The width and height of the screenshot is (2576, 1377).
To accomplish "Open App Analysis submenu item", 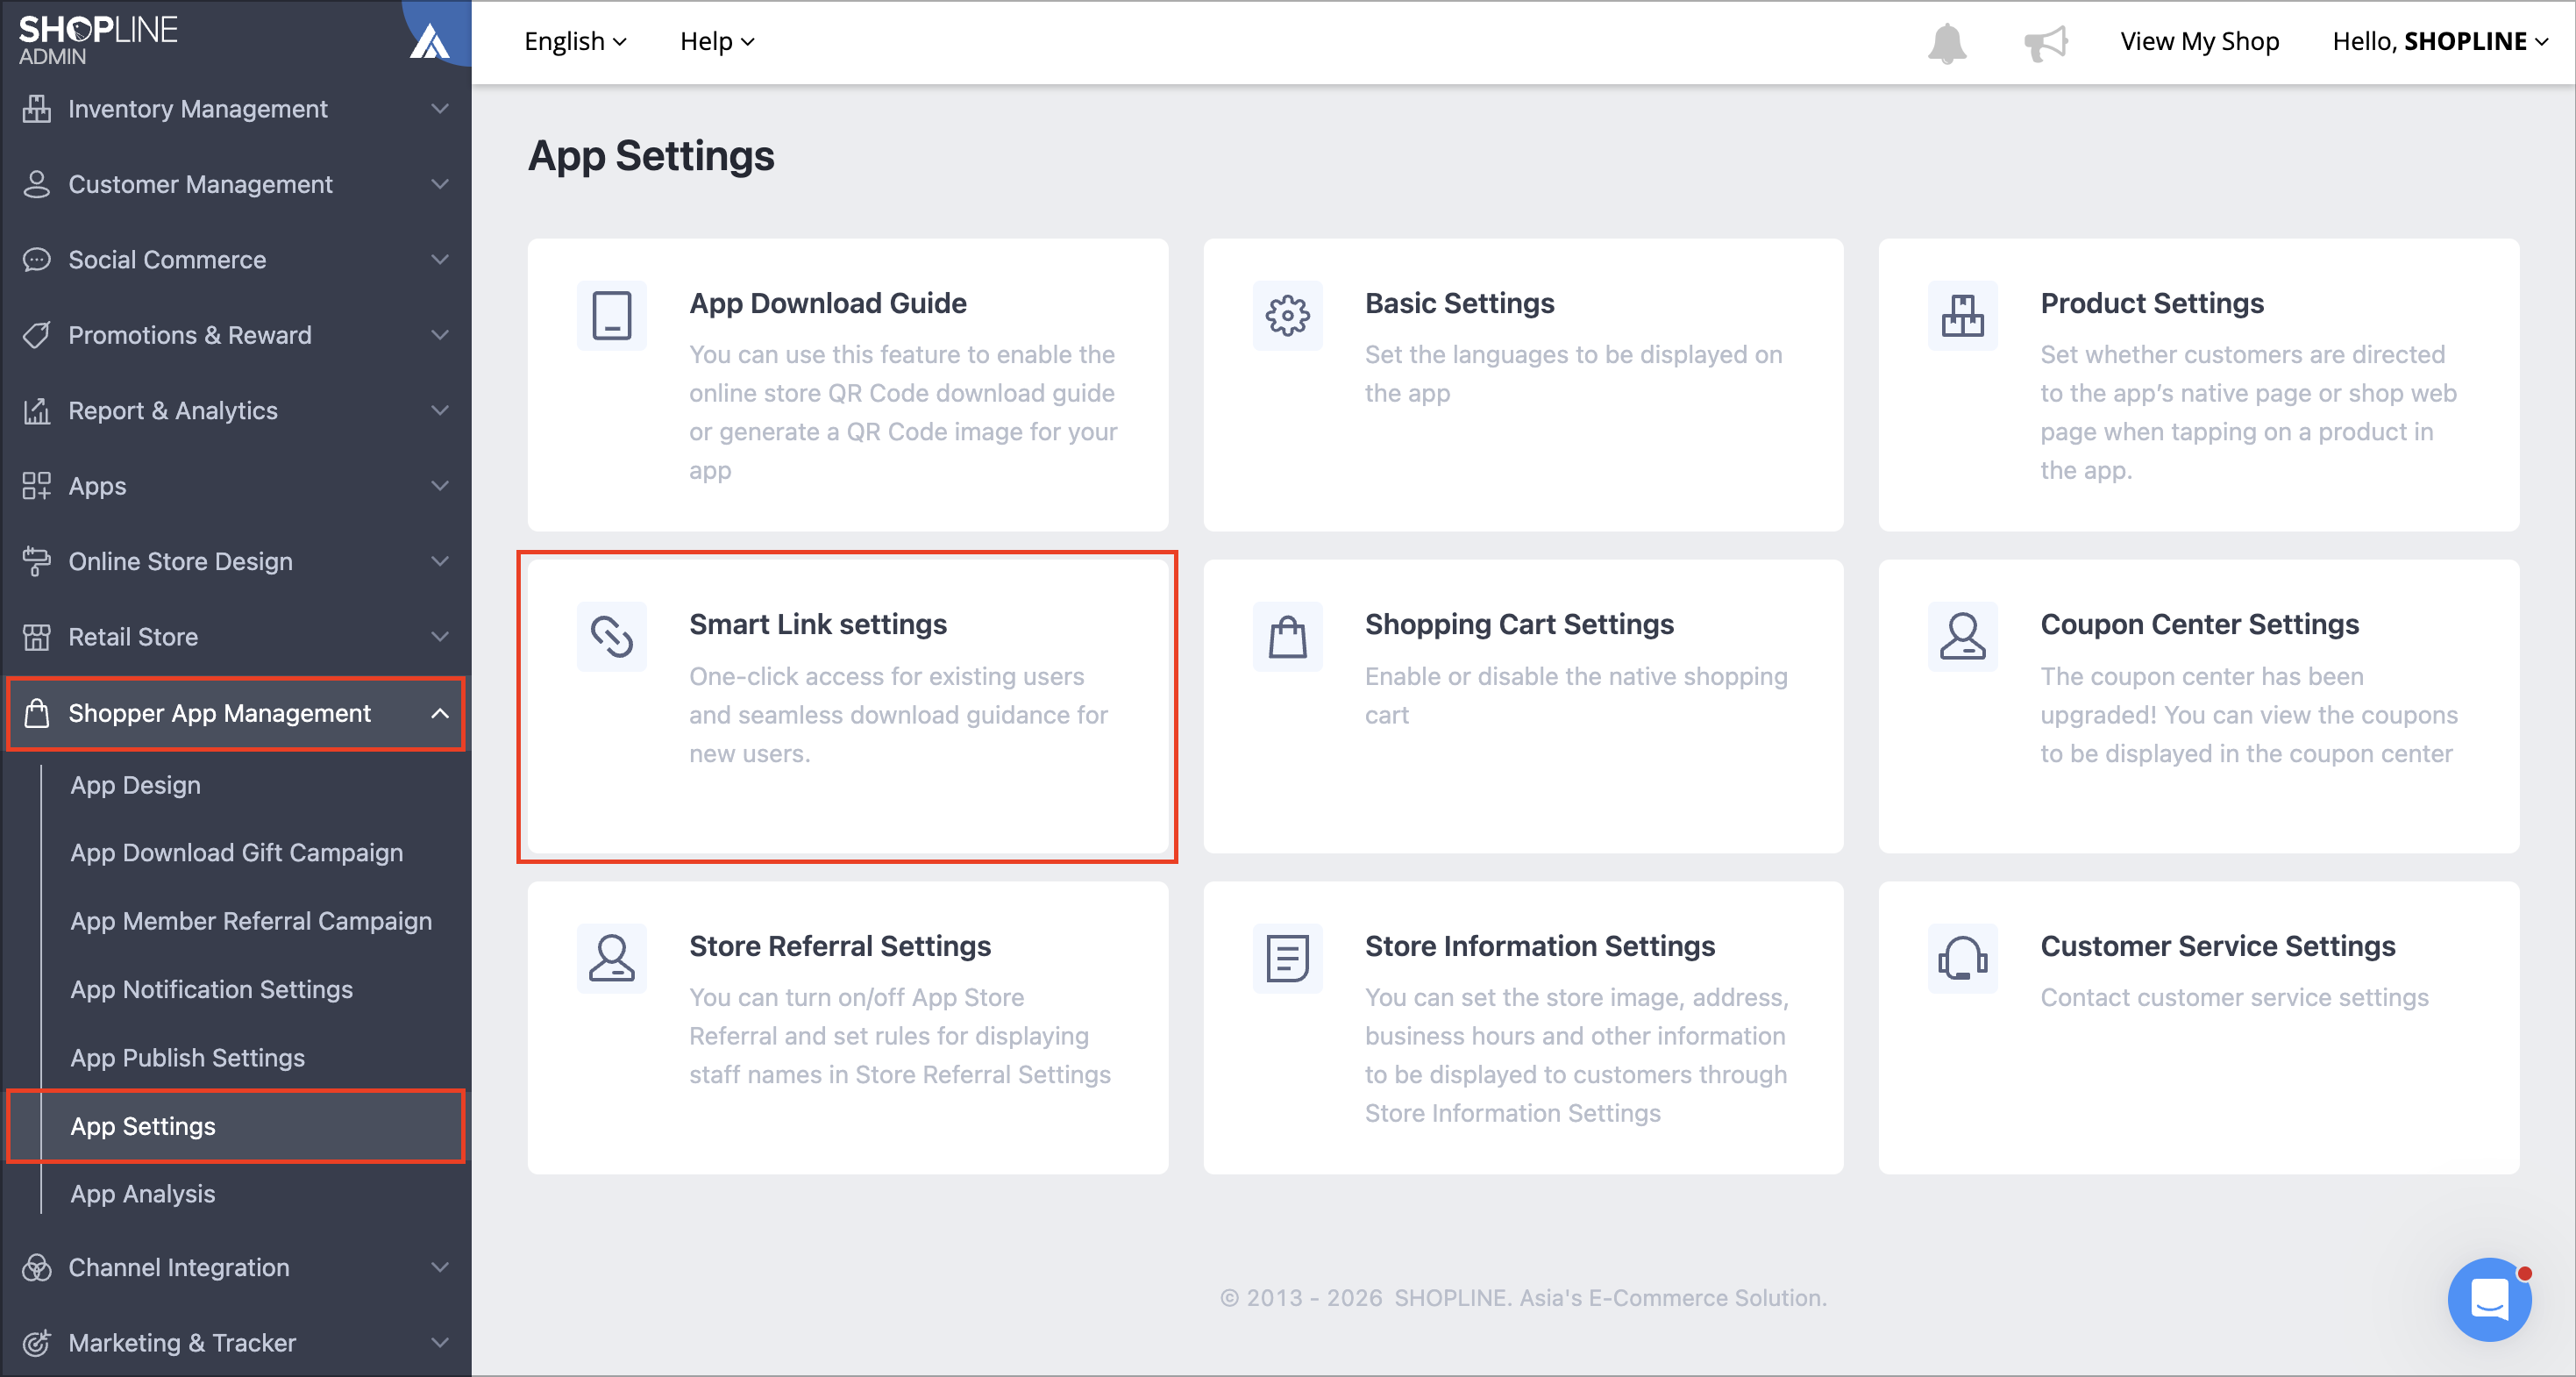I will coord(142,1194).
